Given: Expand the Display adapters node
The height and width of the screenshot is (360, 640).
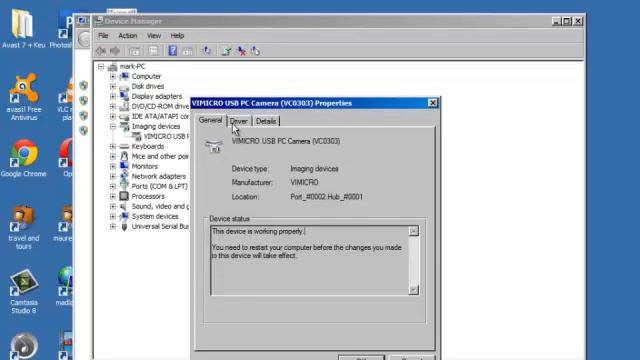Looking at the screenshot, I should pyautogui.click(x=113, y=96).
